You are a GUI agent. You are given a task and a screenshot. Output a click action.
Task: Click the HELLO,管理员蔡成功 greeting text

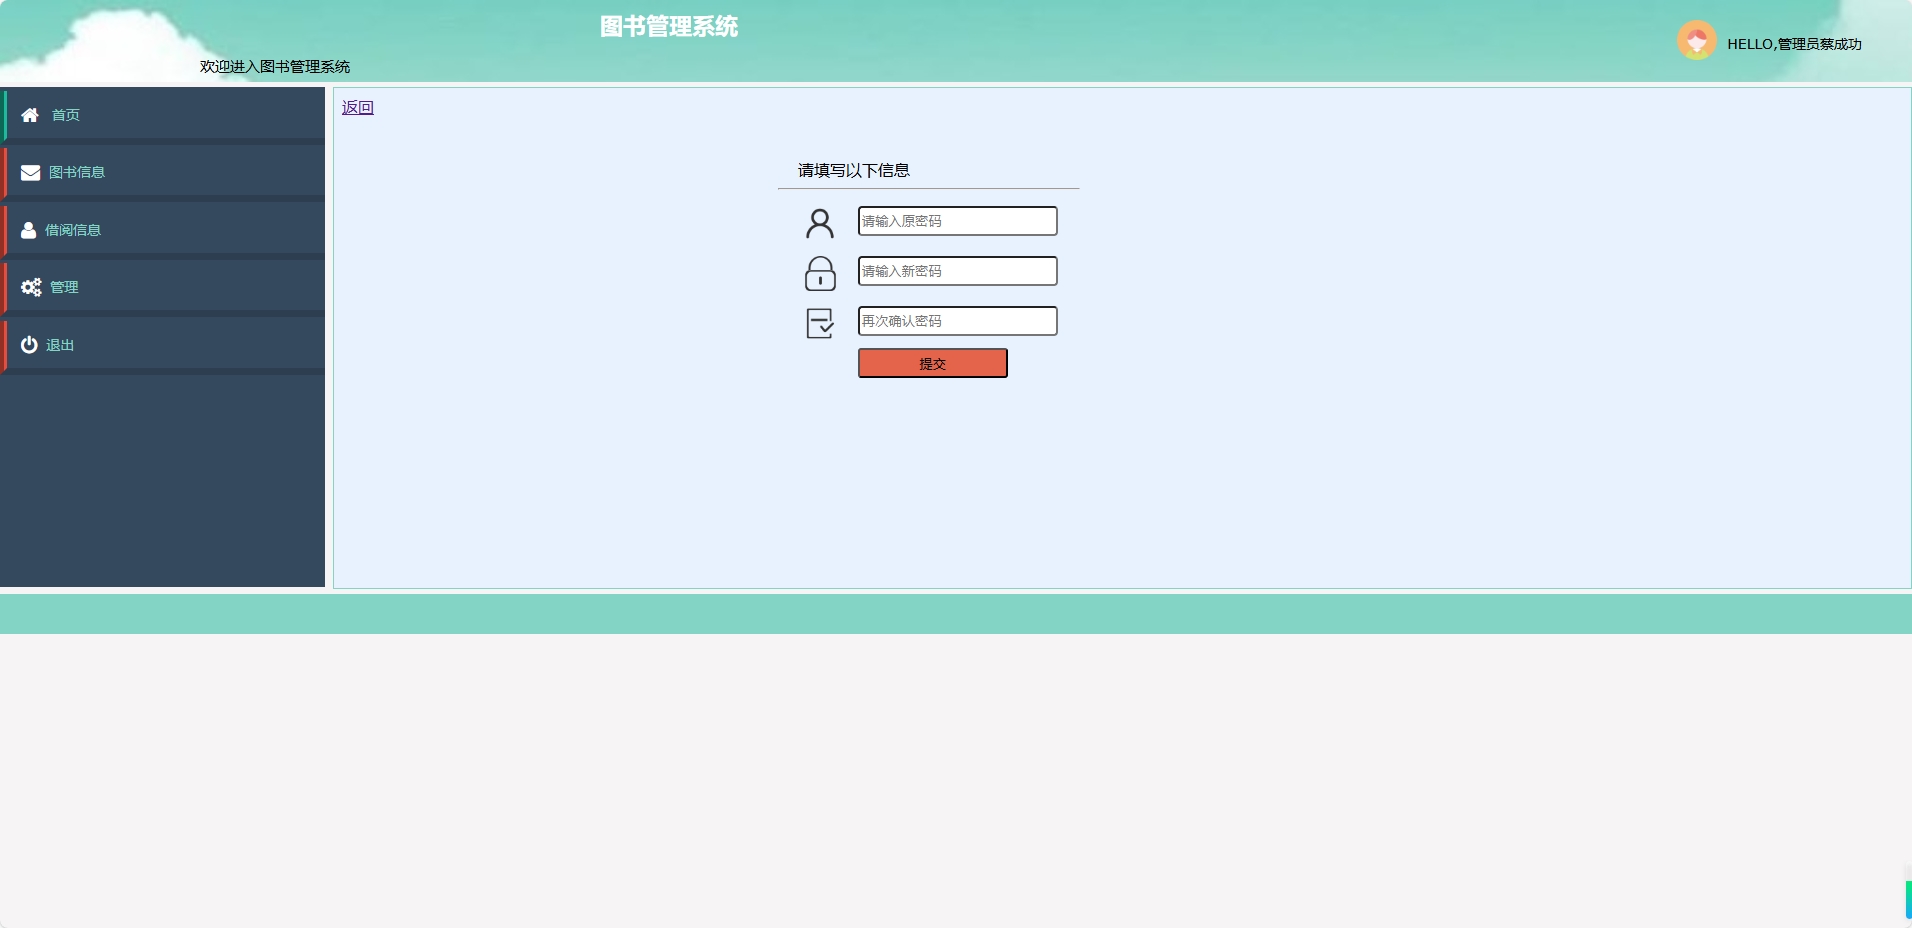(x=1794, y=43)
